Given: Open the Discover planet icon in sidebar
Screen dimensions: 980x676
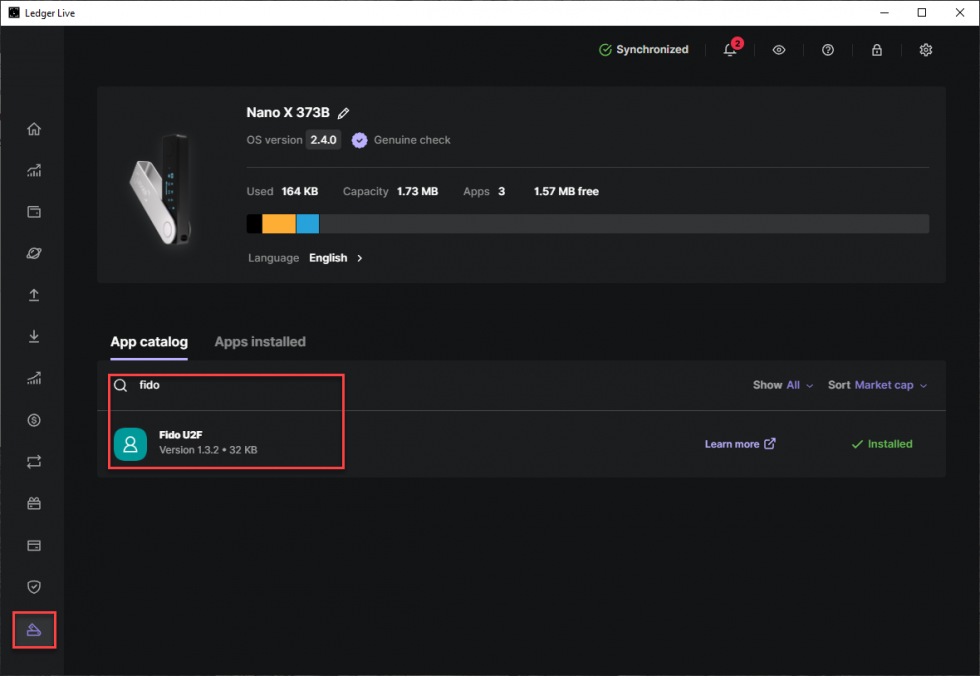Looking at the screenshot, I should (x=34, y=254).
